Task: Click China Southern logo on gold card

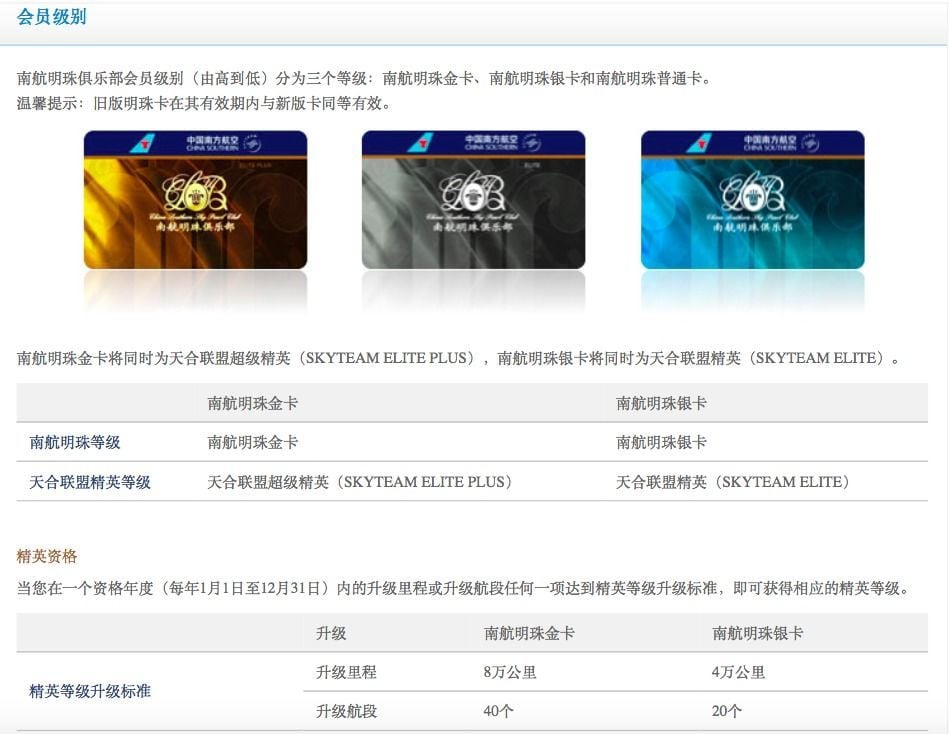Action: pyautogui.click(x=142, y=143)
